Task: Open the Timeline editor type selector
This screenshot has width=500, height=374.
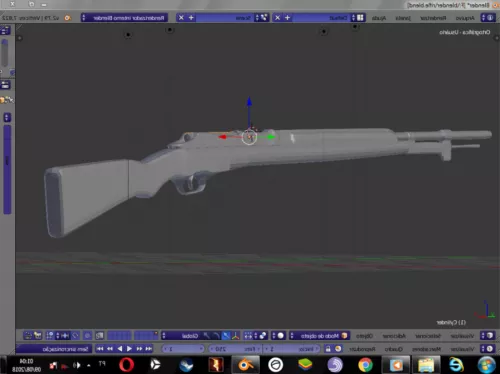Action: [x=488, y=349]
